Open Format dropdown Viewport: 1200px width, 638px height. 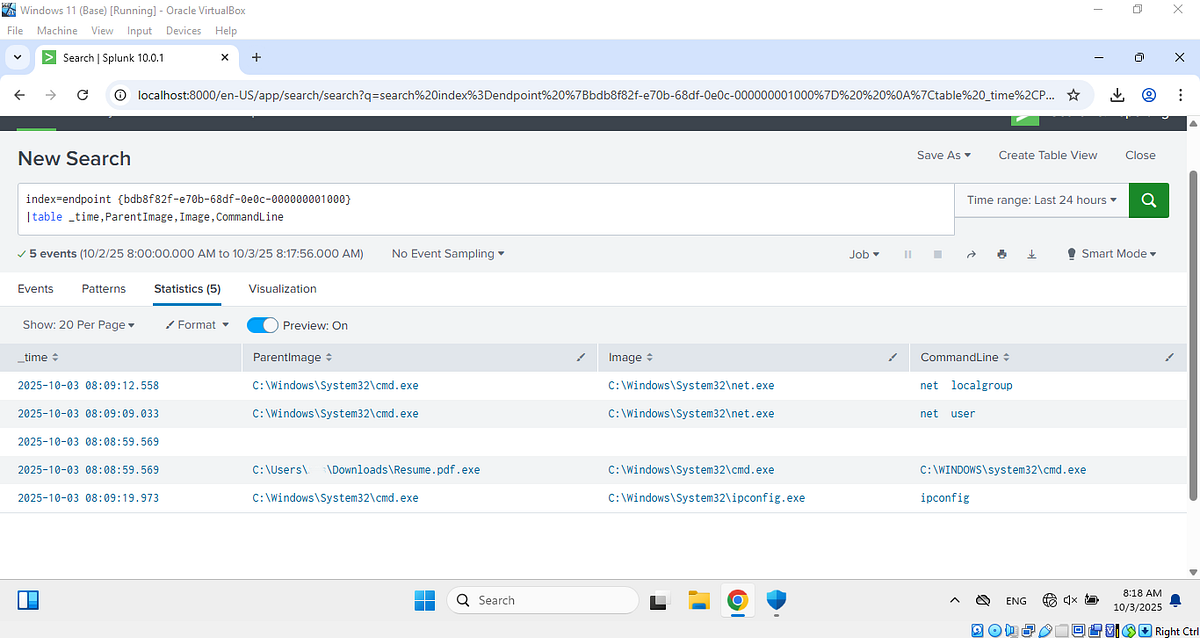coord(197,325)
